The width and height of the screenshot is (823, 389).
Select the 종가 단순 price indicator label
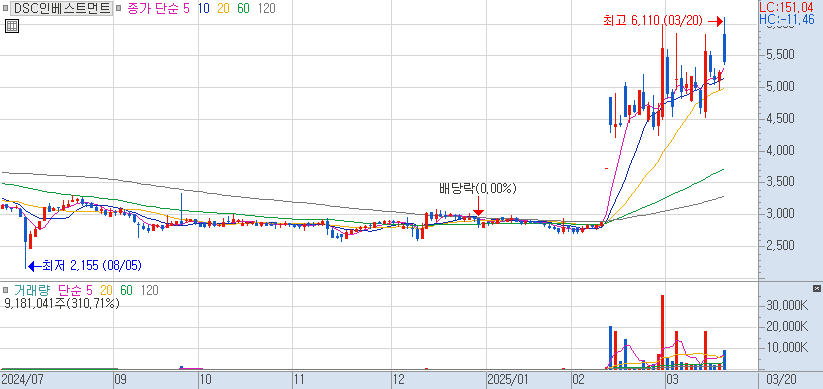(153, 8)
